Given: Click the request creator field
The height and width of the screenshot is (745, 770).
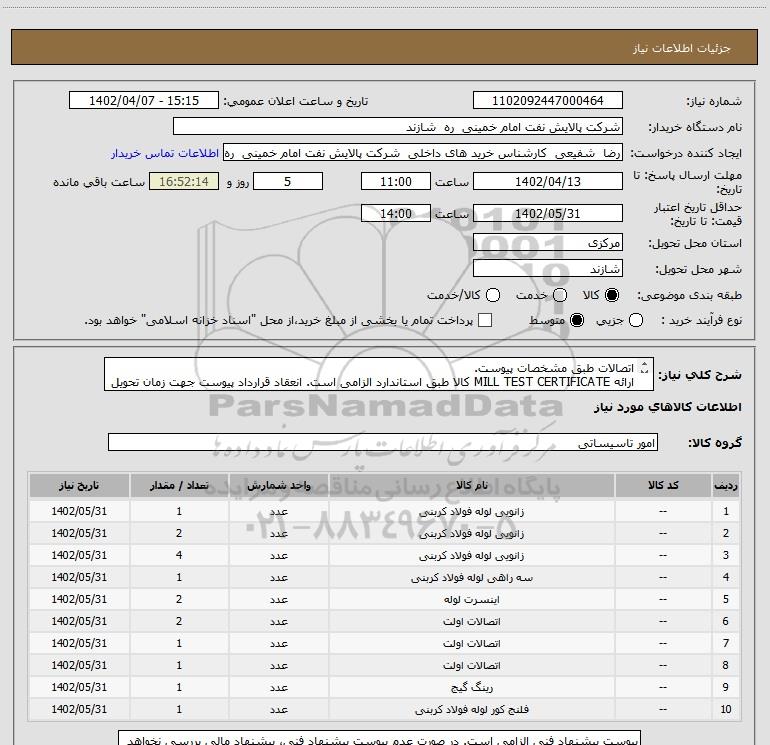Looking at the screenshot, I should point(423,153).
